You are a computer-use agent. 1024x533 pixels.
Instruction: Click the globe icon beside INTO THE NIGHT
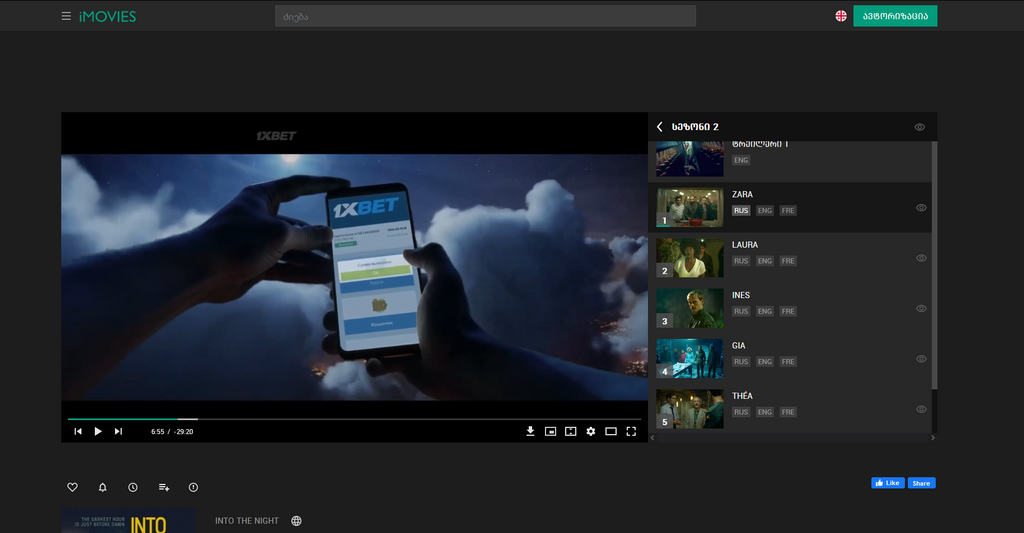(296, 521)
